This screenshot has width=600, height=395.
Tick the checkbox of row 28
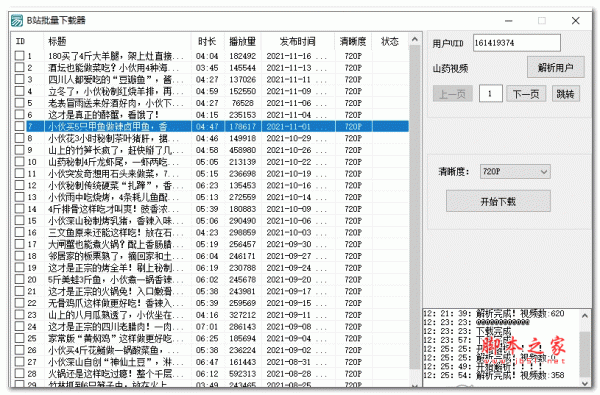[x=19, y=373]
